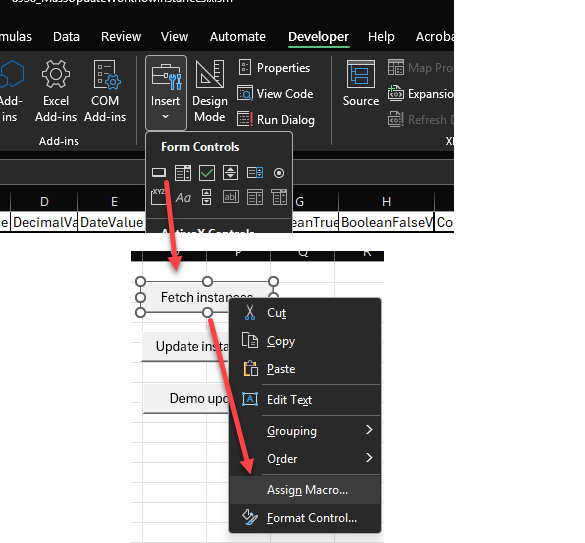Expand the Insert controls dropdown

(166, 93)
